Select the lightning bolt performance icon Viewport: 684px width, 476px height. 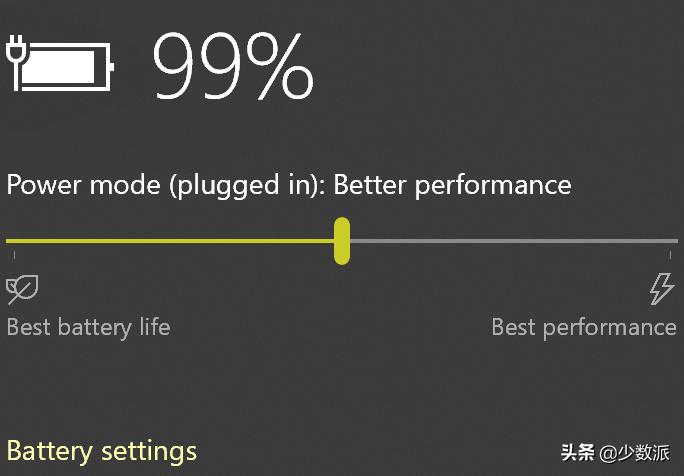pyautogui.click(x=661, y=288)
